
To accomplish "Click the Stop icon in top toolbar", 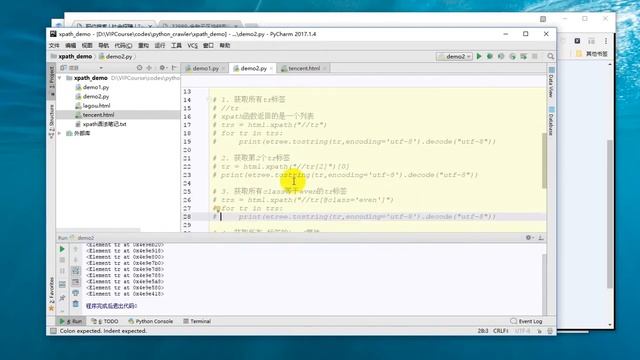I will (x=534, y=56).
